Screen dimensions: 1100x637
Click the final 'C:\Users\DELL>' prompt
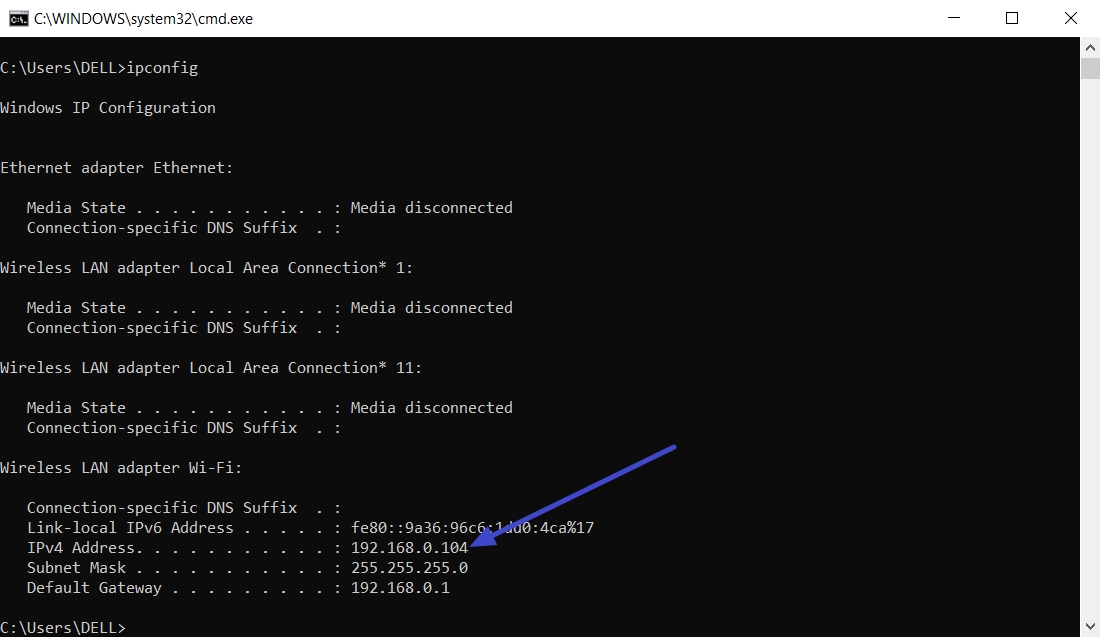tap(63, 628)
